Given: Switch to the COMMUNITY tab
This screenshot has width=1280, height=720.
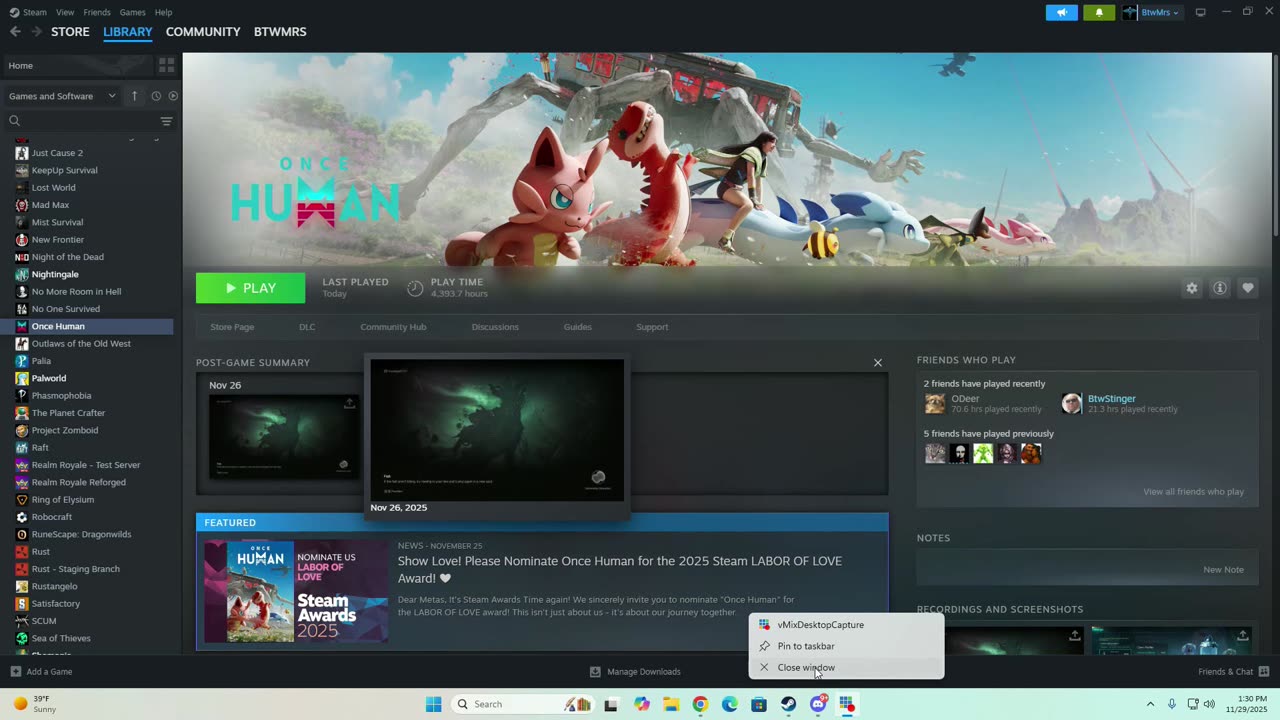Looking at the screenshot, I should (x=203, y=32).
